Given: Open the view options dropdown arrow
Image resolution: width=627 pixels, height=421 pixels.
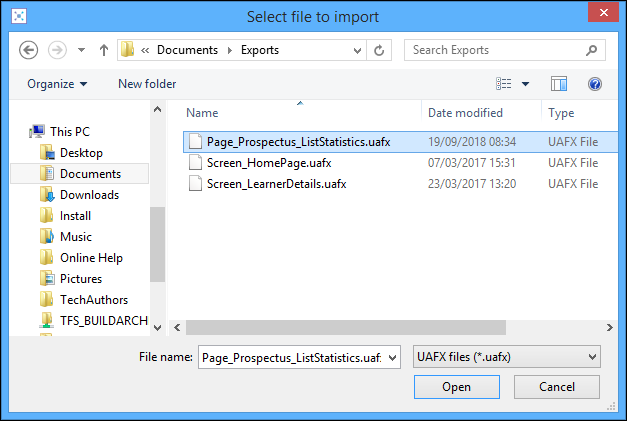Looking at the screenshot, I should [x=525, y=84].
